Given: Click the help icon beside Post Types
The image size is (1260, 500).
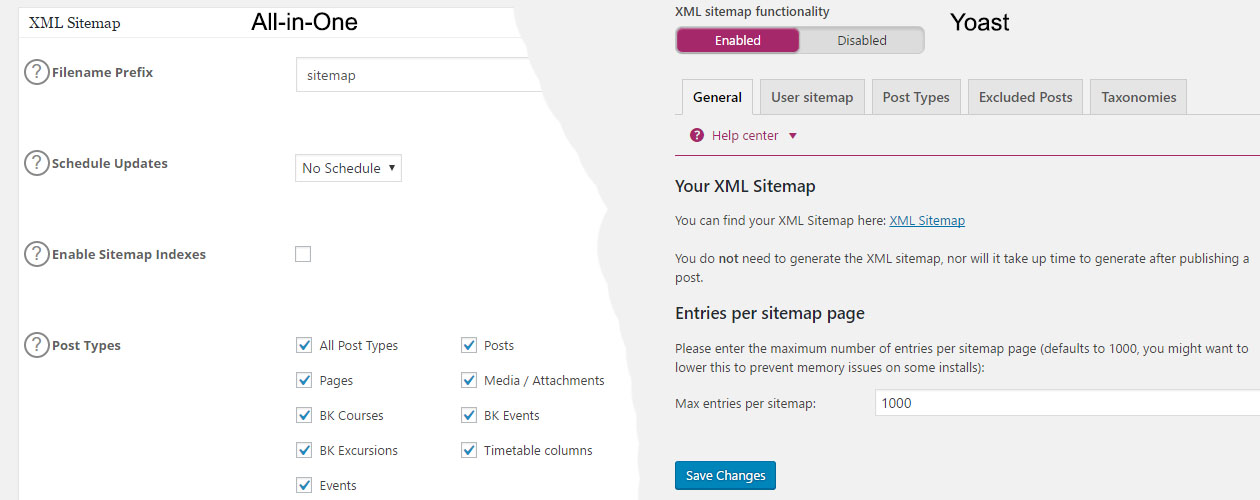Looking at the screenshot, I should (x=37, y=346).
